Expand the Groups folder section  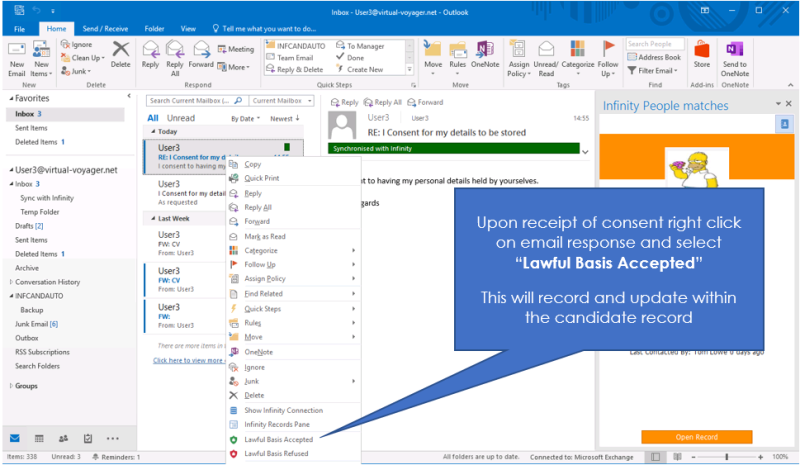click(x=10, y=385)
